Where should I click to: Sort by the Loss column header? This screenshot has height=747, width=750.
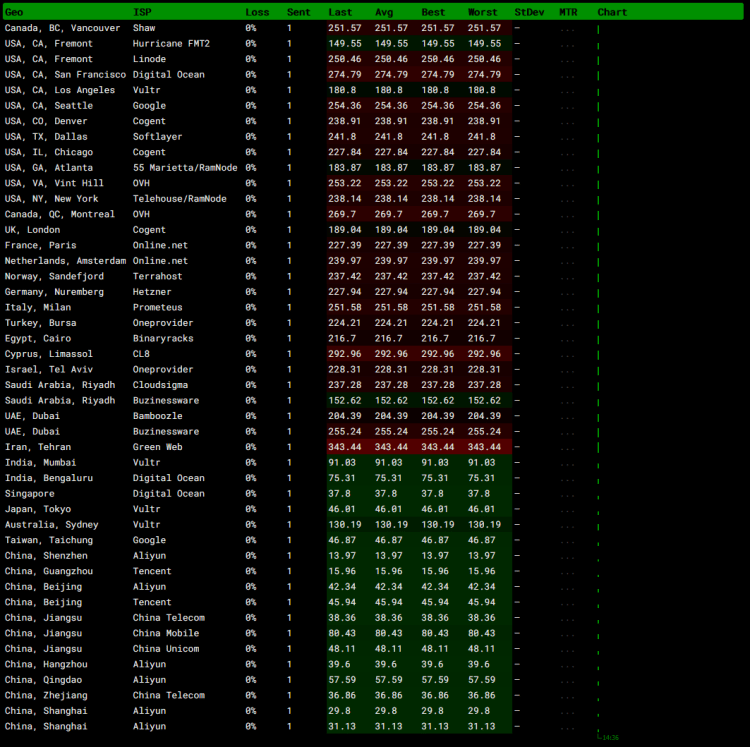tap(257, 12)
